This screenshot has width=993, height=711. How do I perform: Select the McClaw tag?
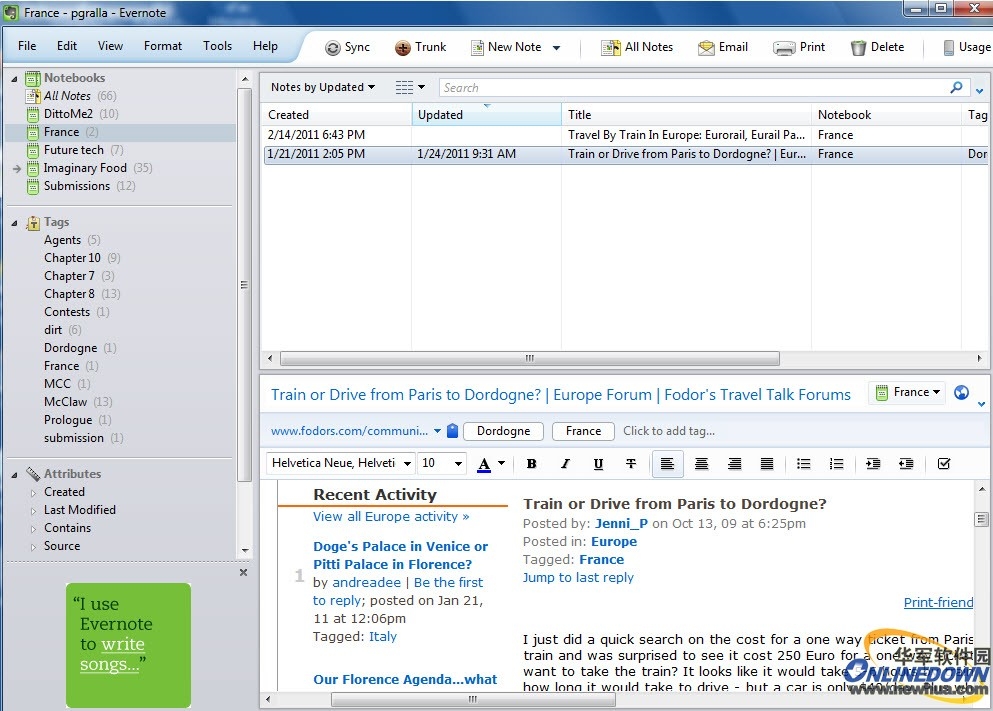pos(65,402)
